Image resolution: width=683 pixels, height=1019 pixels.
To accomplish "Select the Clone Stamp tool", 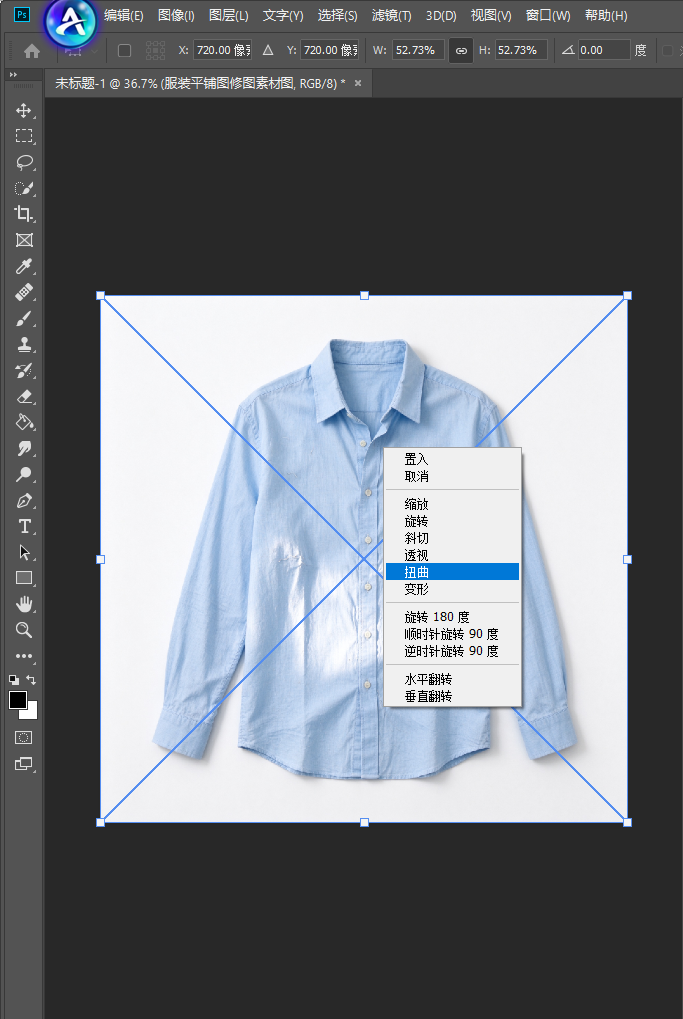I will coord(24,344).
